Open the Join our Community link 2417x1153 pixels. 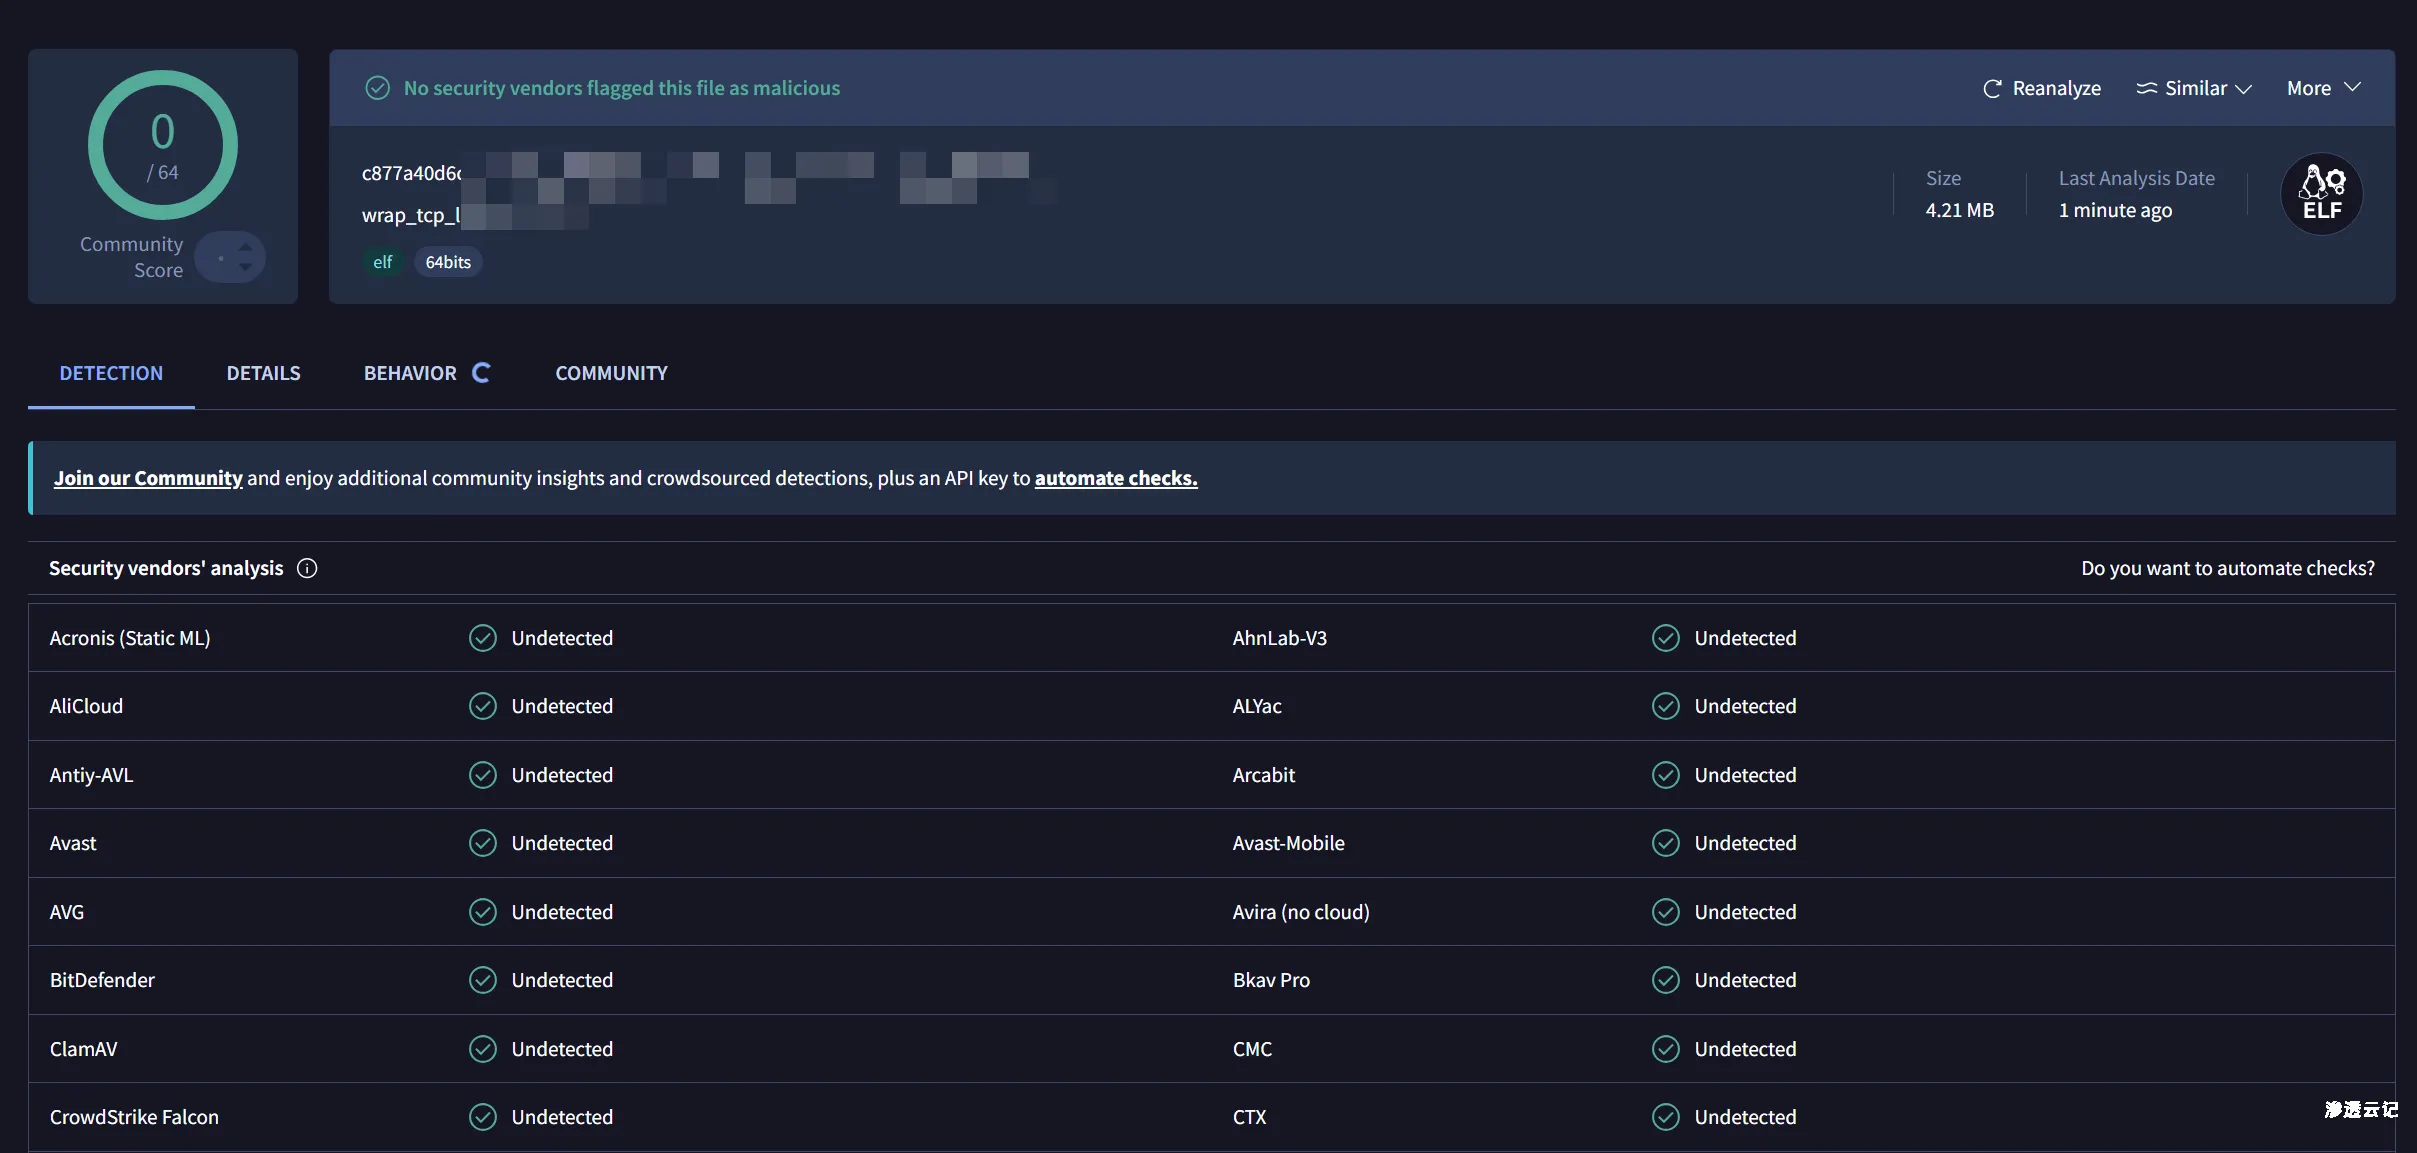148,478
